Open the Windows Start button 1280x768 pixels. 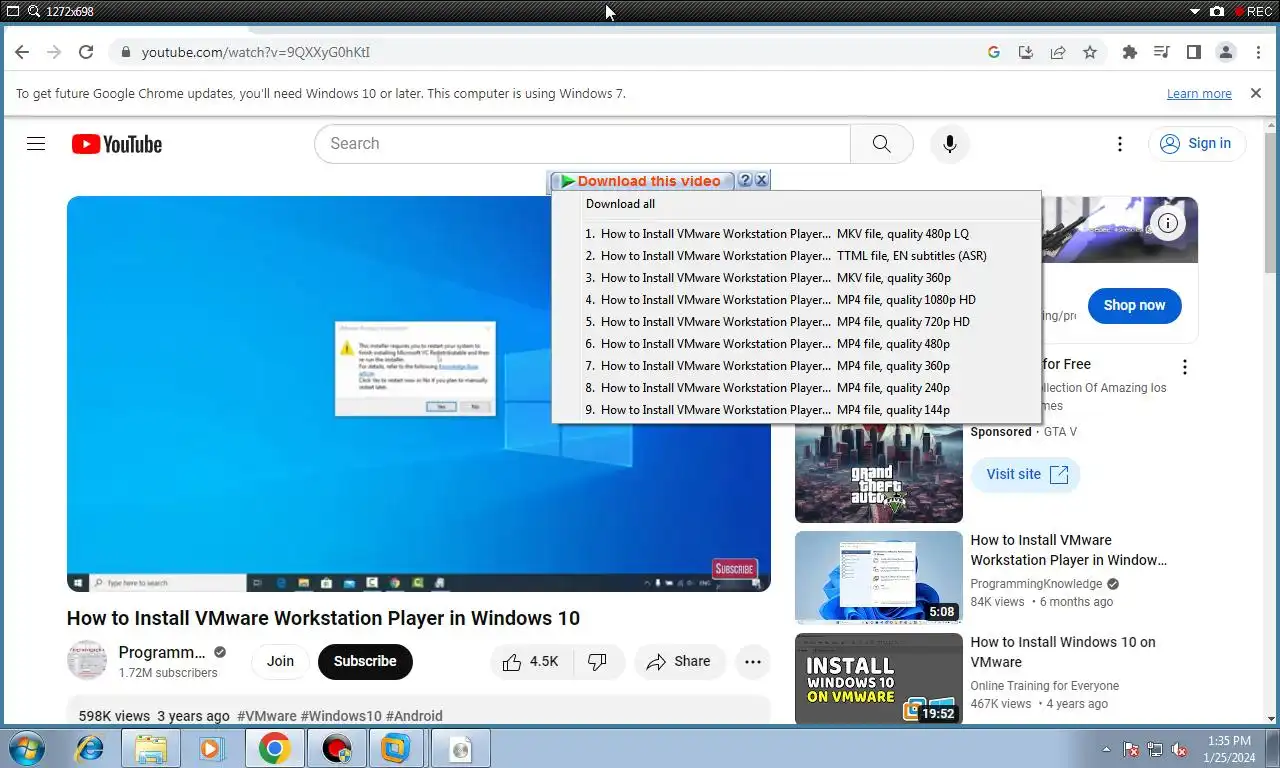pyautogui.click(x=27, y=748)
